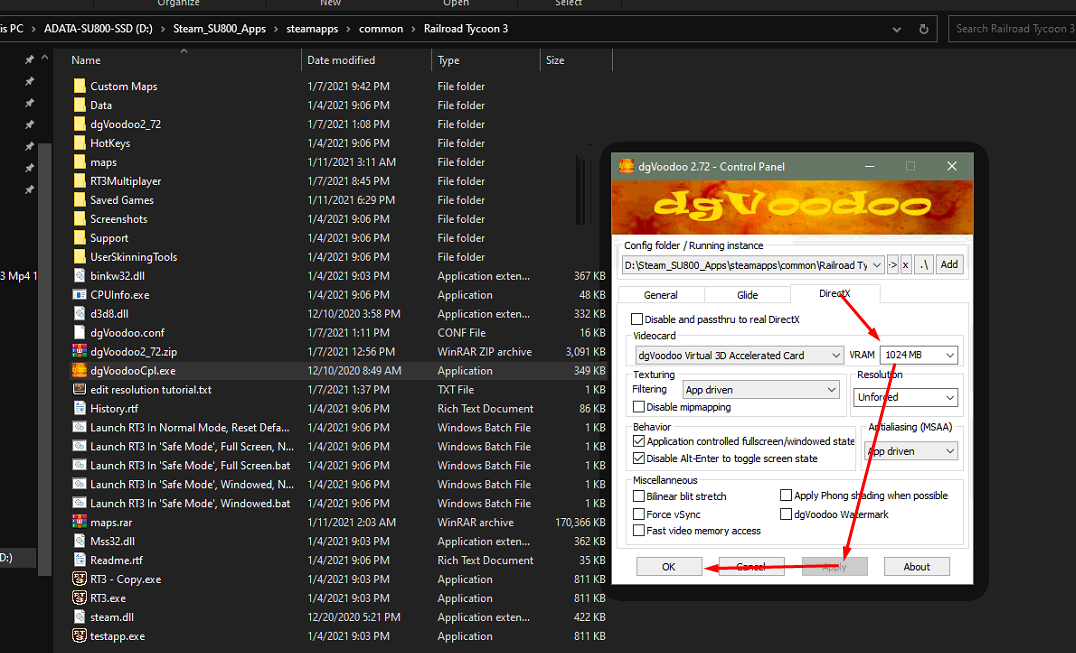Open the Texturing Filtering dropdown

(760, 390)
